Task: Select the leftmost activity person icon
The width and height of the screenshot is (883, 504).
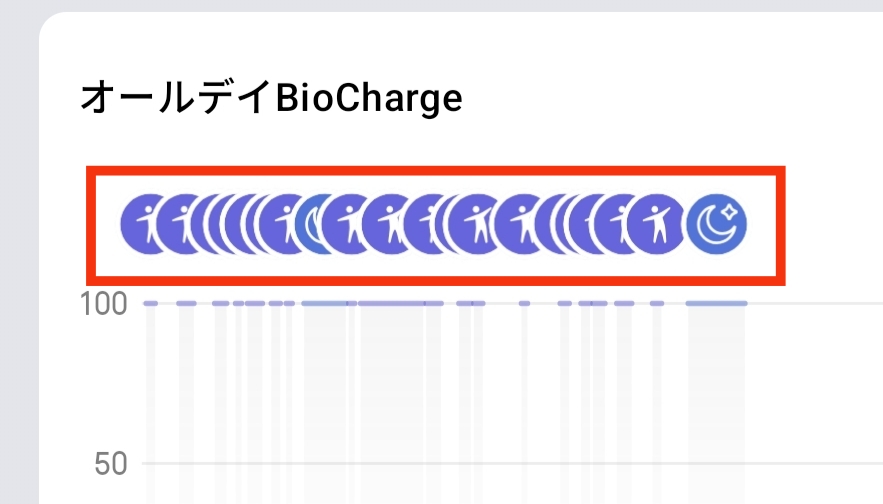Action: tap(141, 224)
